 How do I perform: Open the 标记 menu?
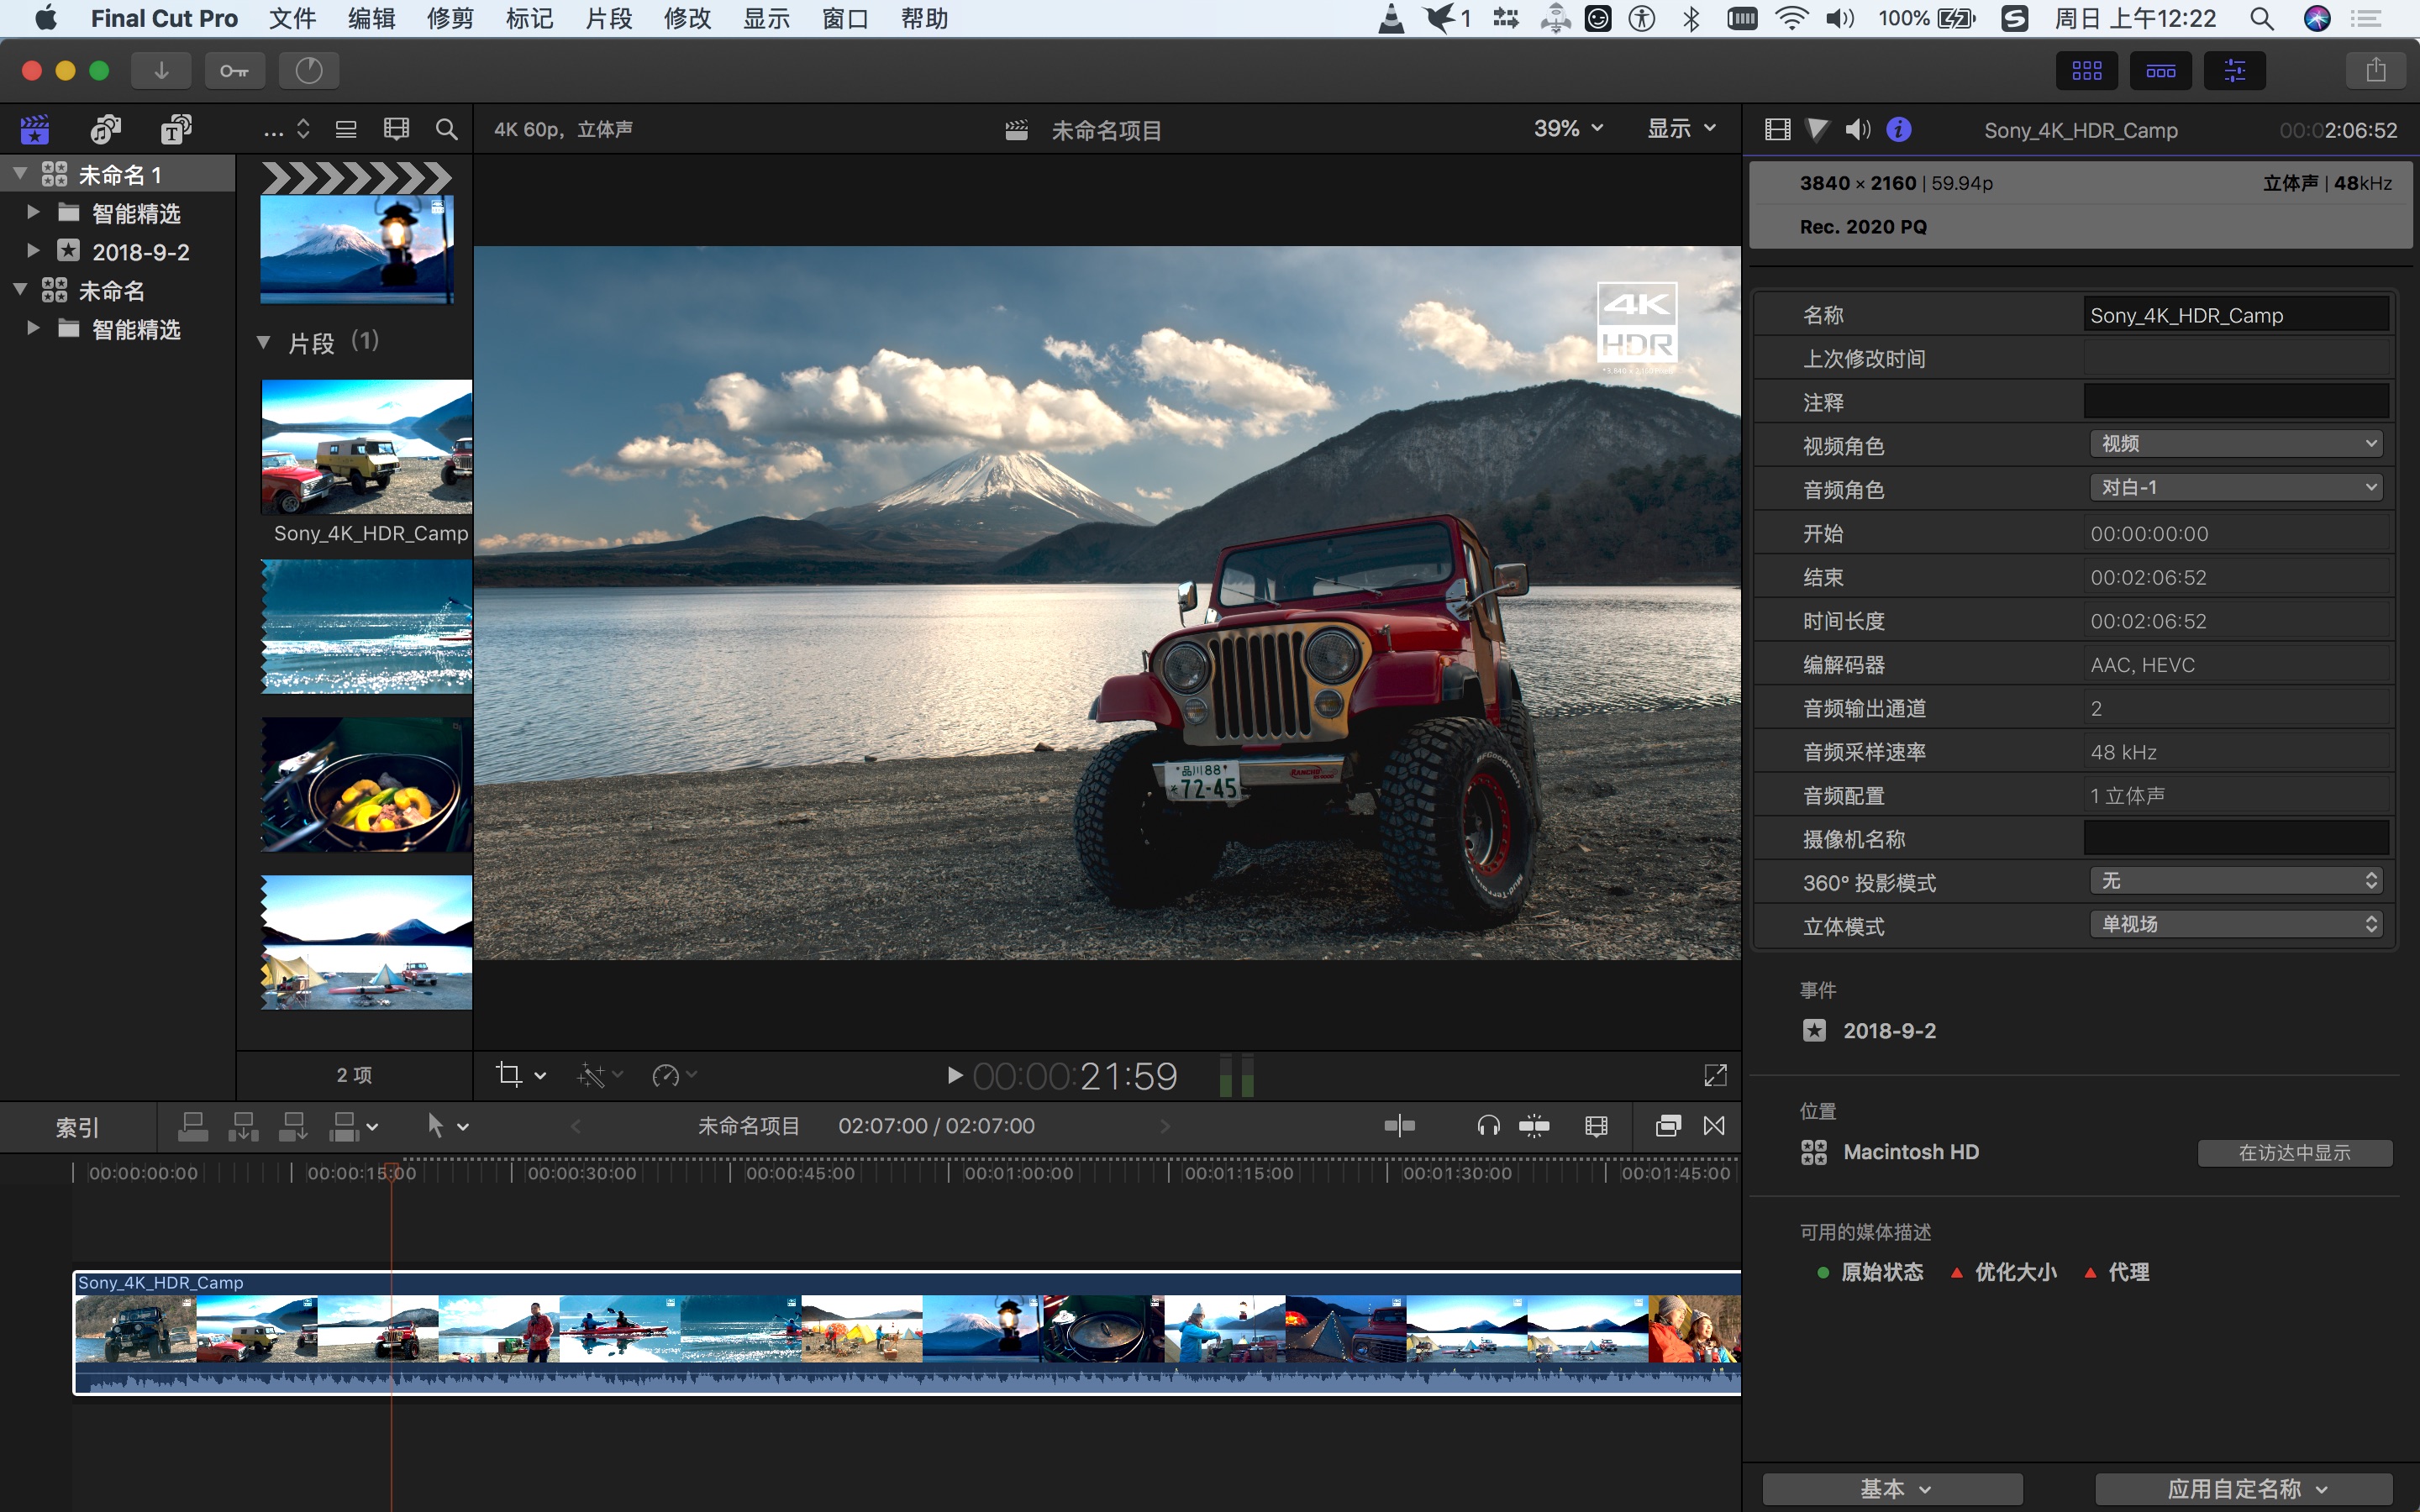(x=529, y=18)
